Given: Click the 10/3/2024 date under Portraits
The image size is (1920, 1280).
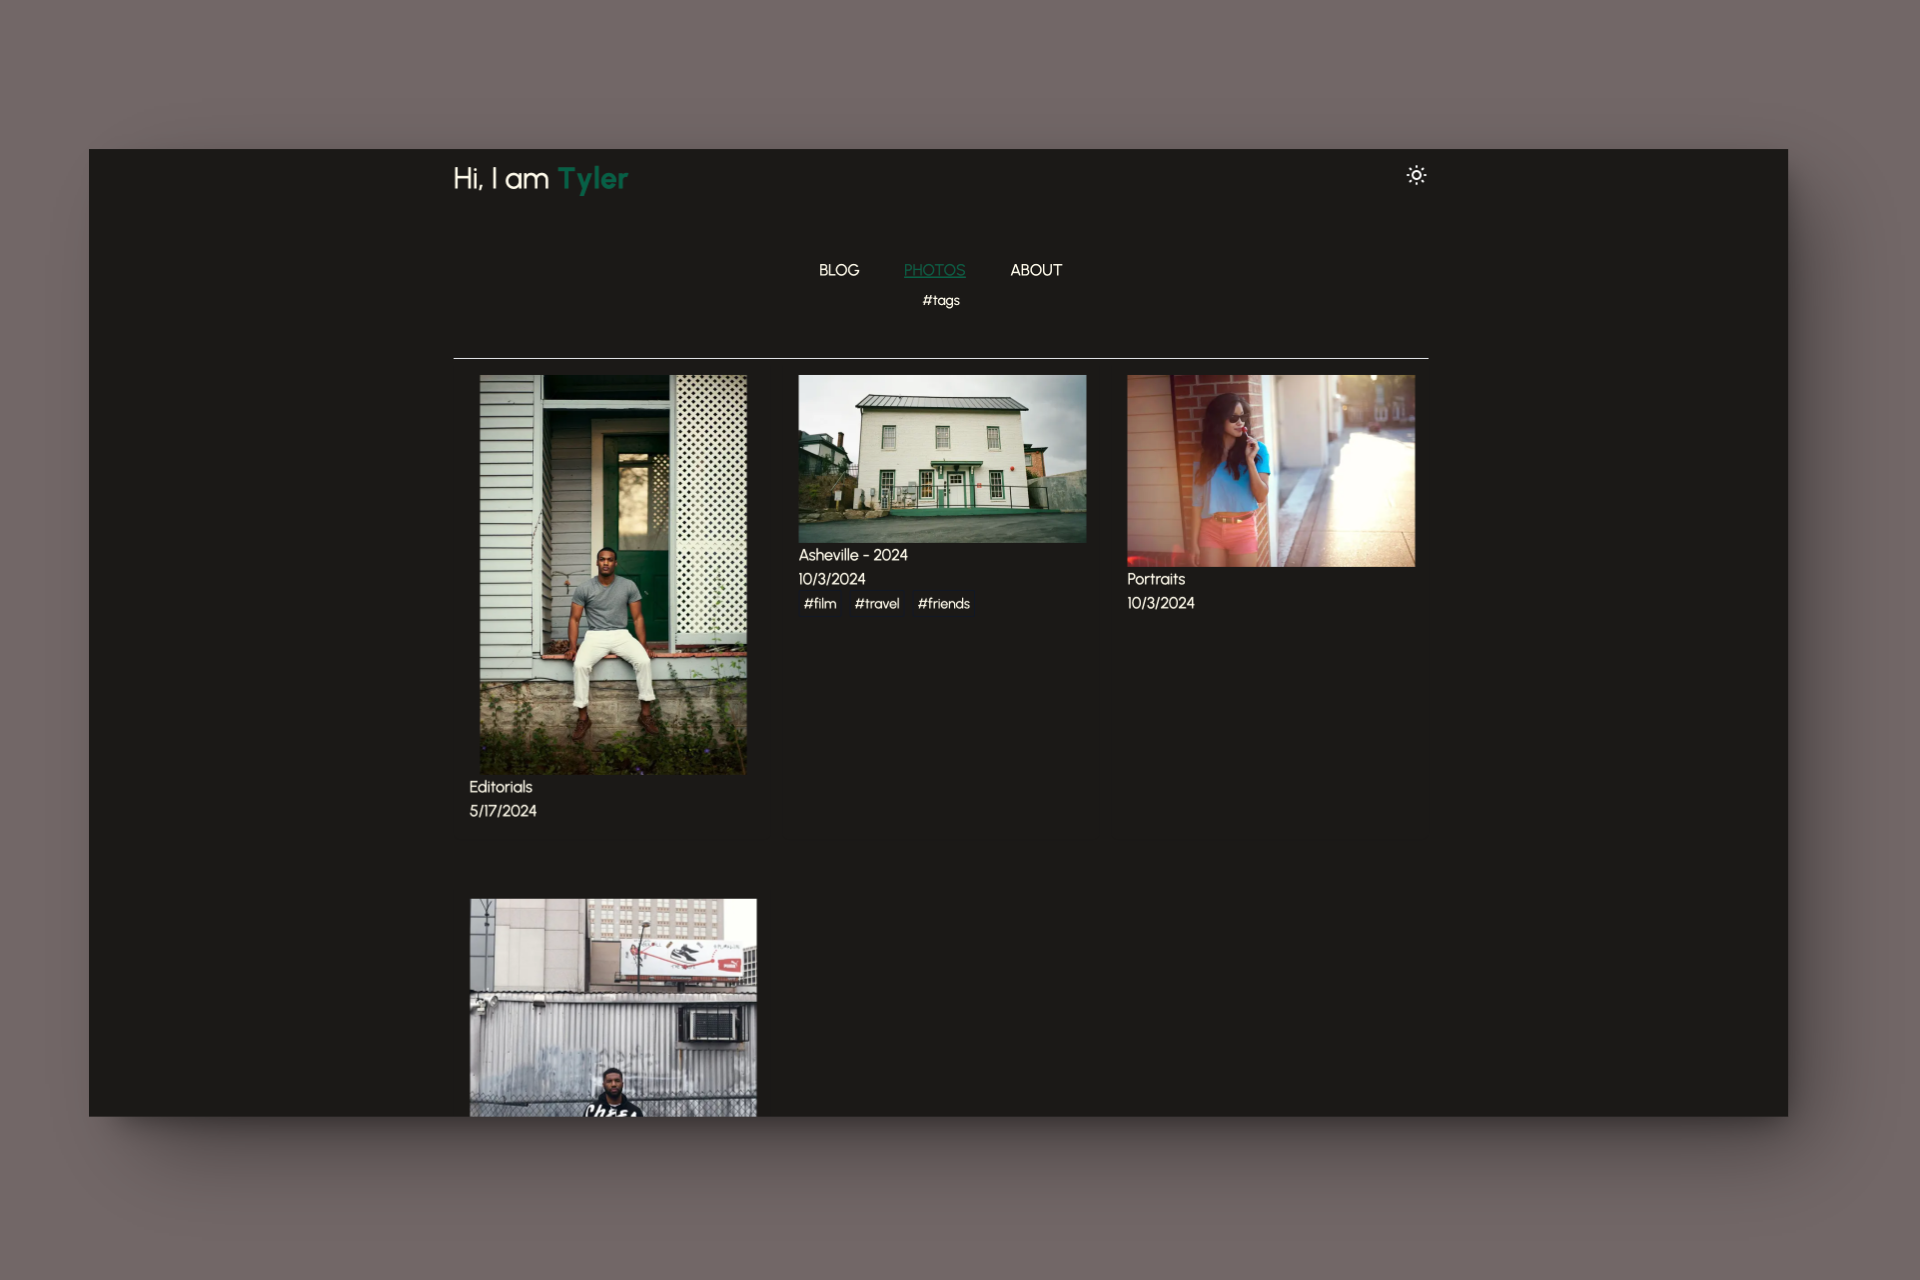Looking at the screenshot, I should 1160,603.
